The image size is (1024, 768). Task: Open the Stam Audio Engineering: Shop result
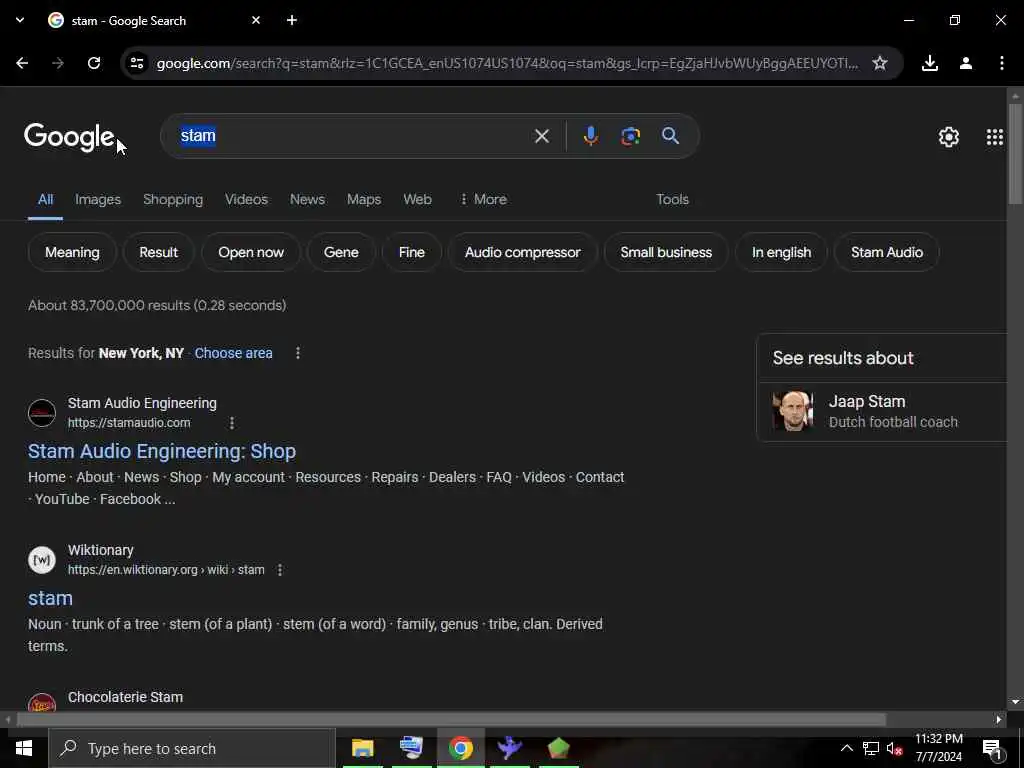(x=162, y=451)
